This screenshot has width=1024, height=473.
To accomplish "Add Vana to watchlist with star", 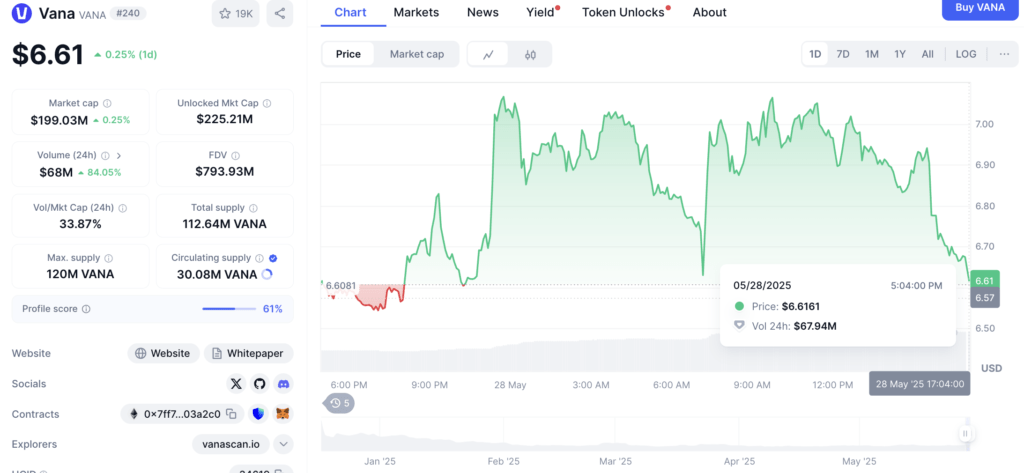I will [235, 13].
